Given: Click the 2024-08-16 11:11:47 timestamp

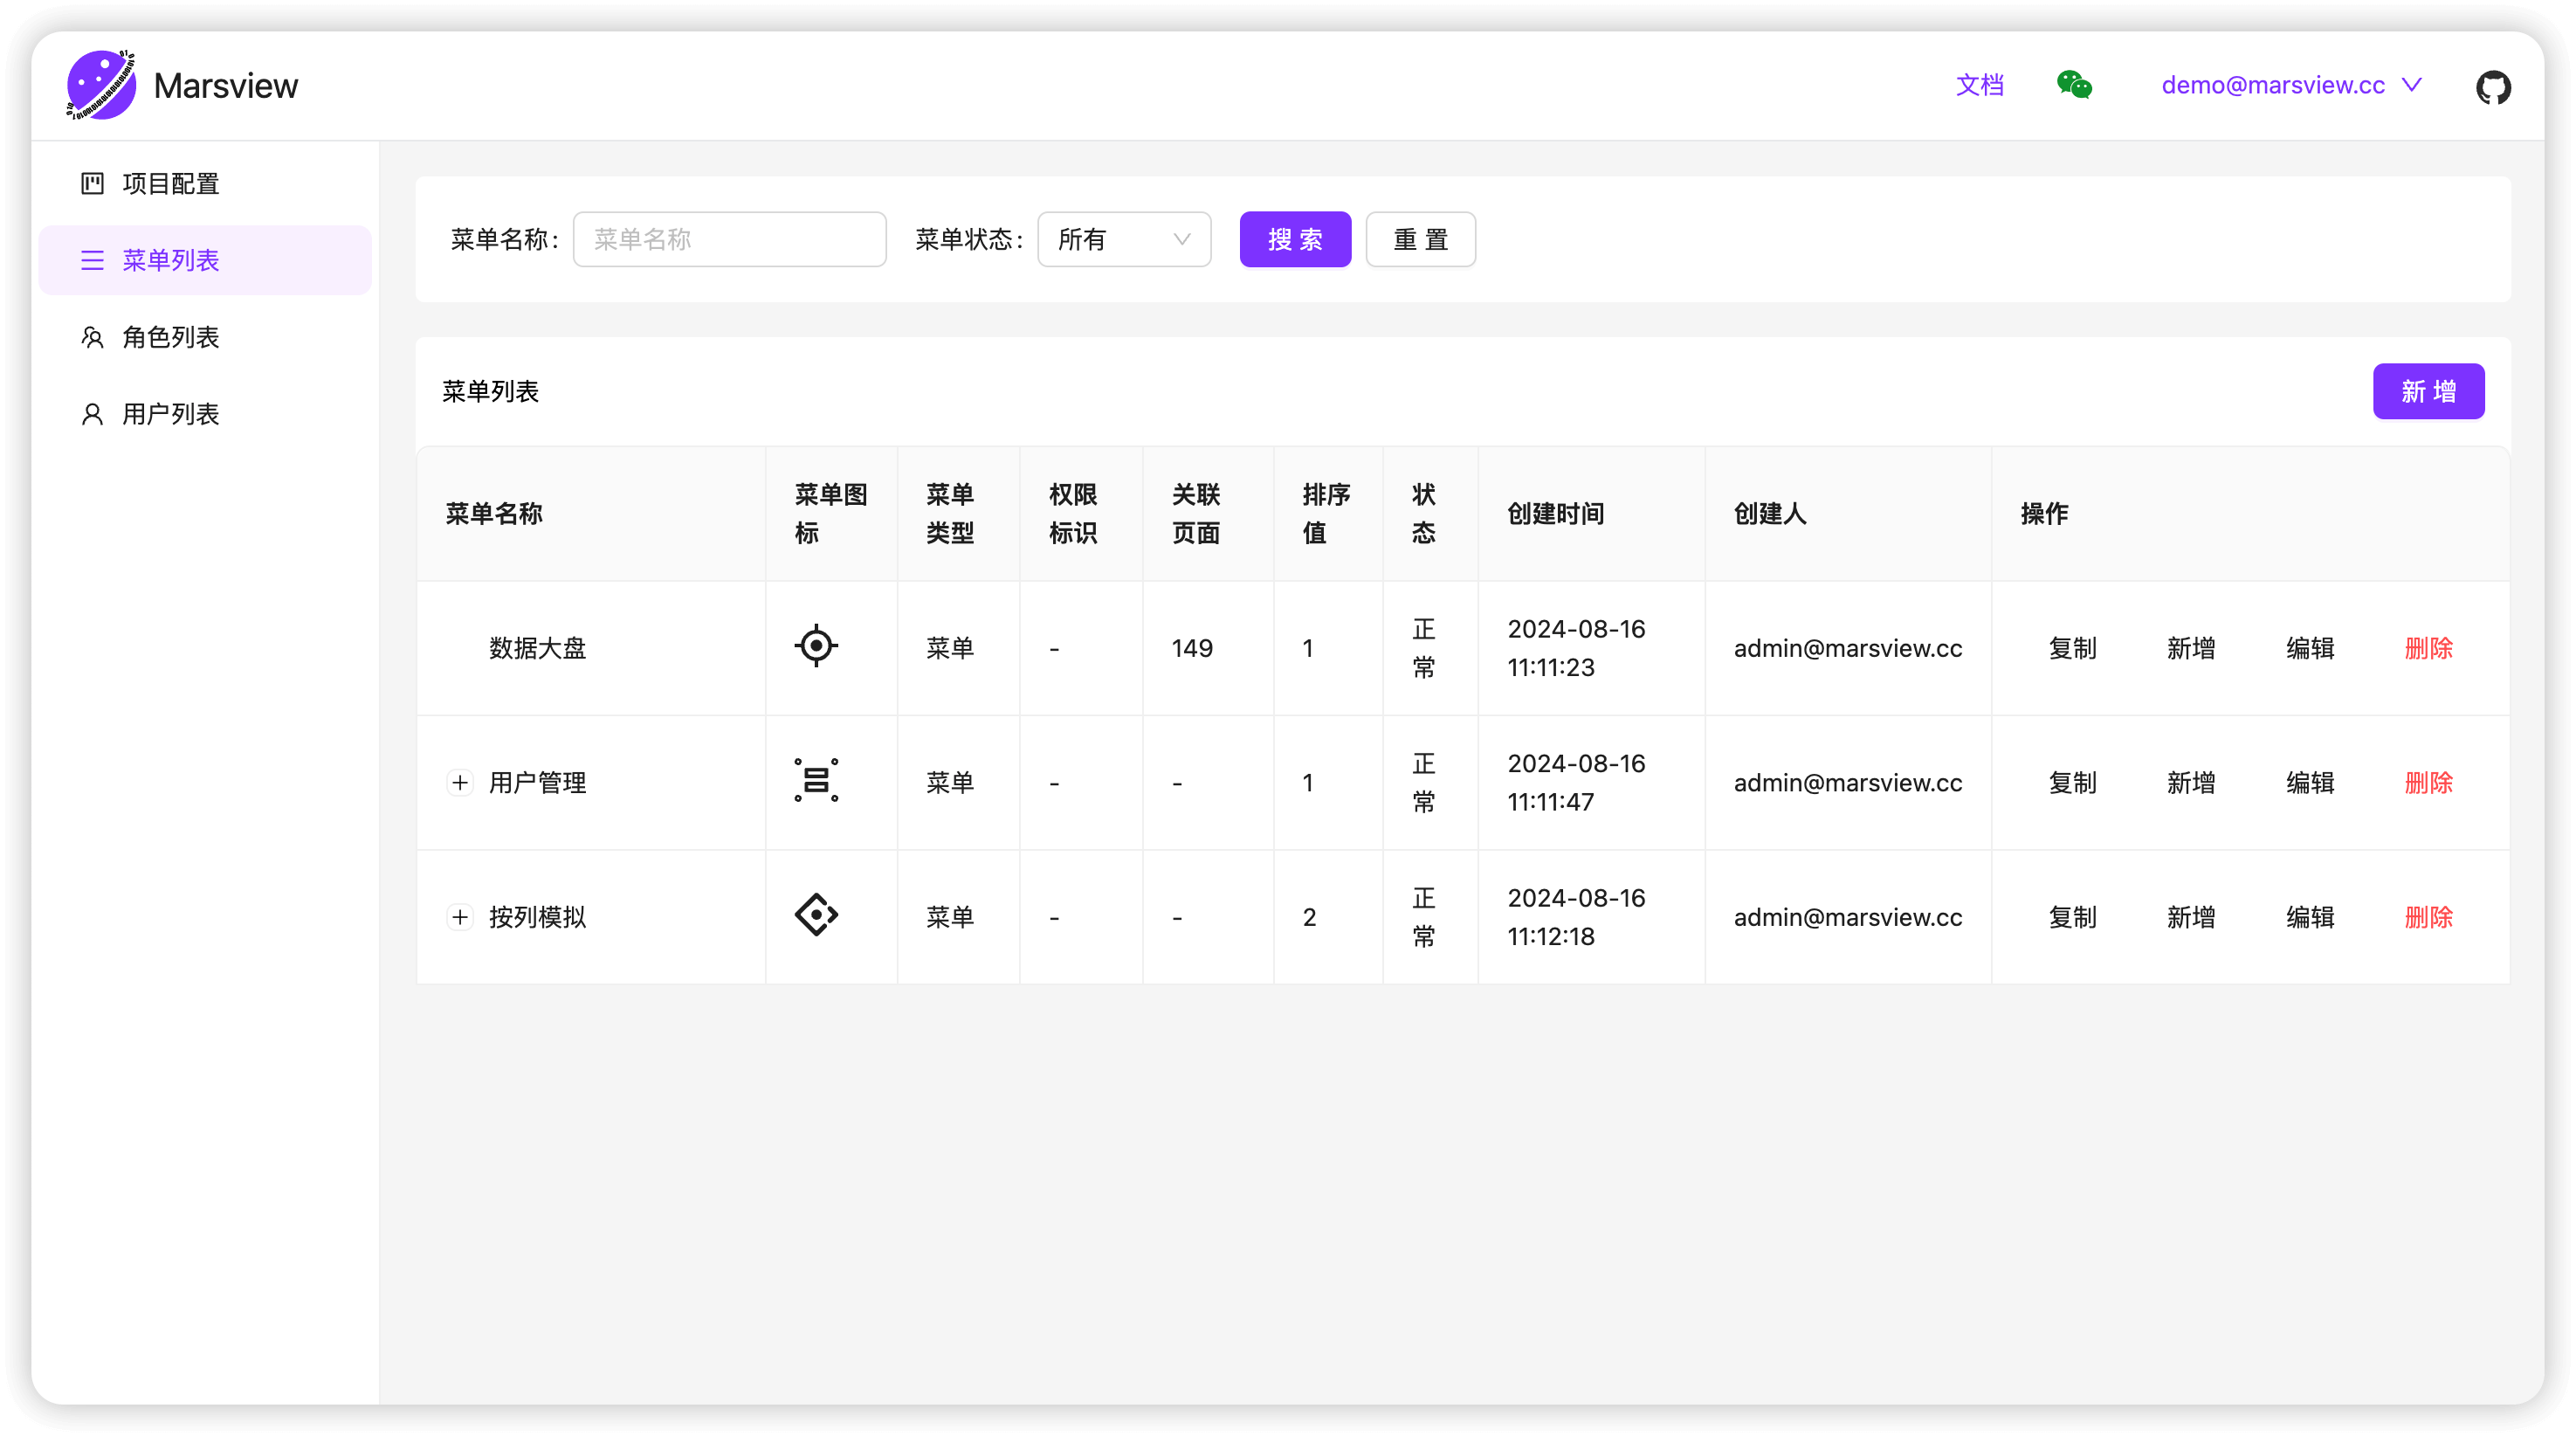Looking at the screenshot, I should pos(1576,782).
